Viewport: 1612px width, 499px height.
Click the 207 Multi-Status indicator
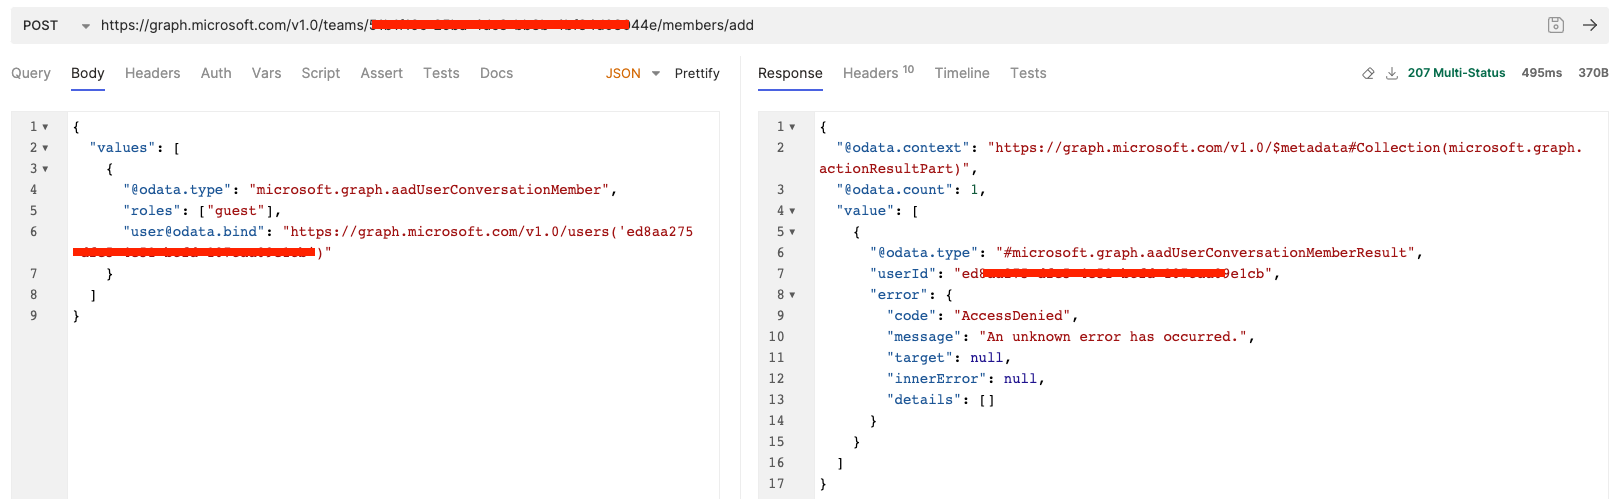pos(1456,73)
